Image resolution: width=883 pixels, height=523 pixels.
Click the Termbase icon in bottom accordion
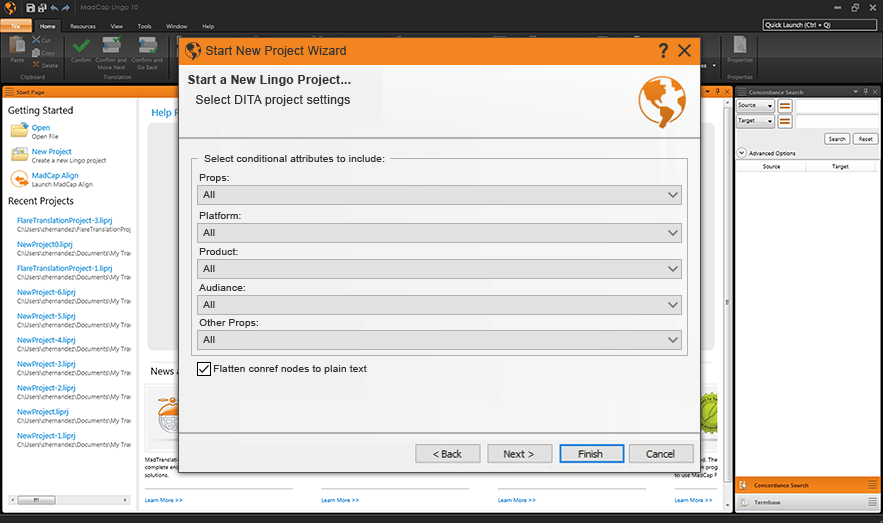743,502
